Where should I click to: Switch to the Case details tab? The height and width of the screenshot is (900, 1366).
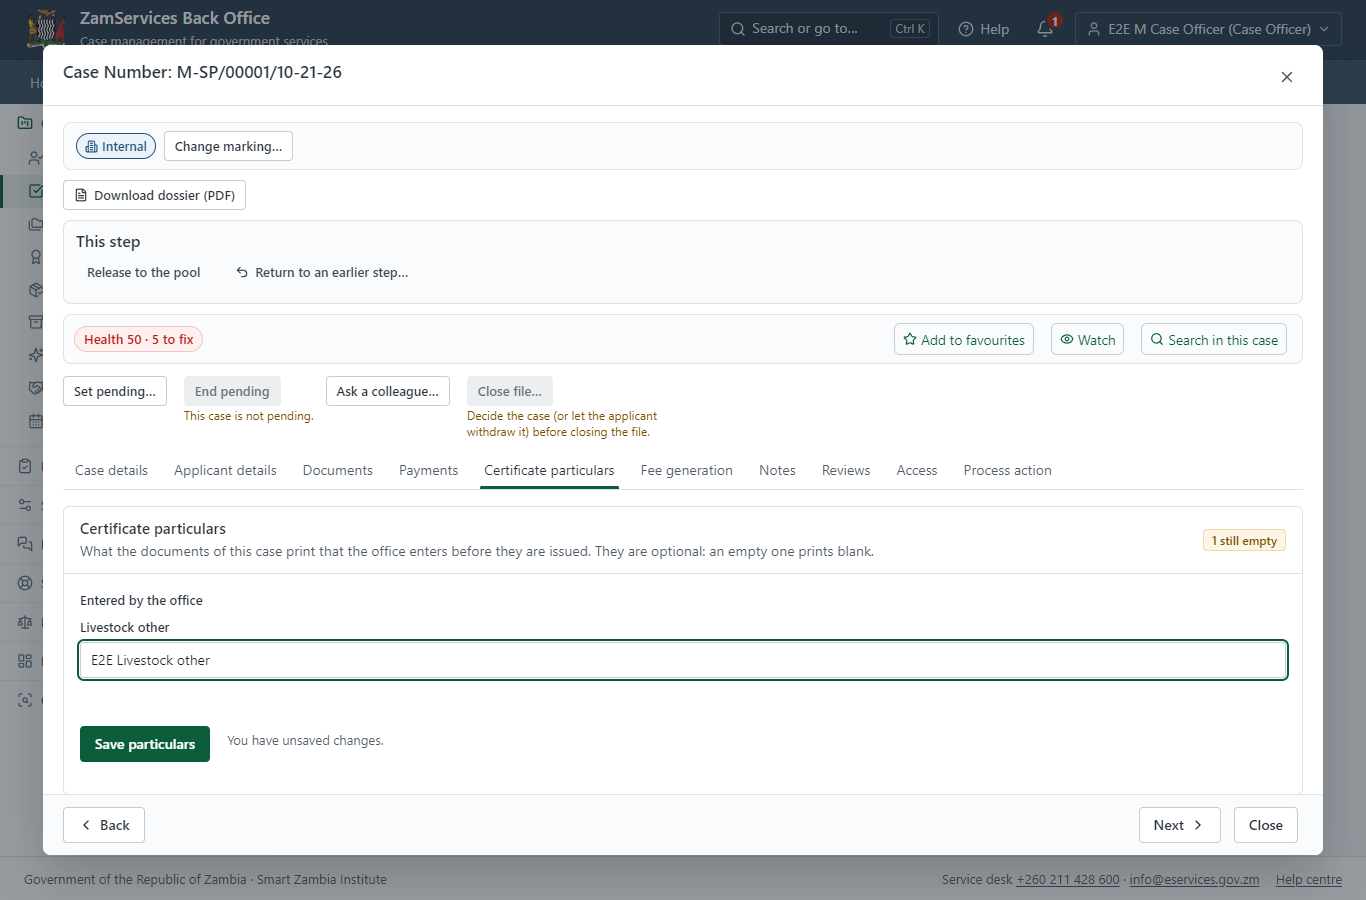tap(111, 470)
